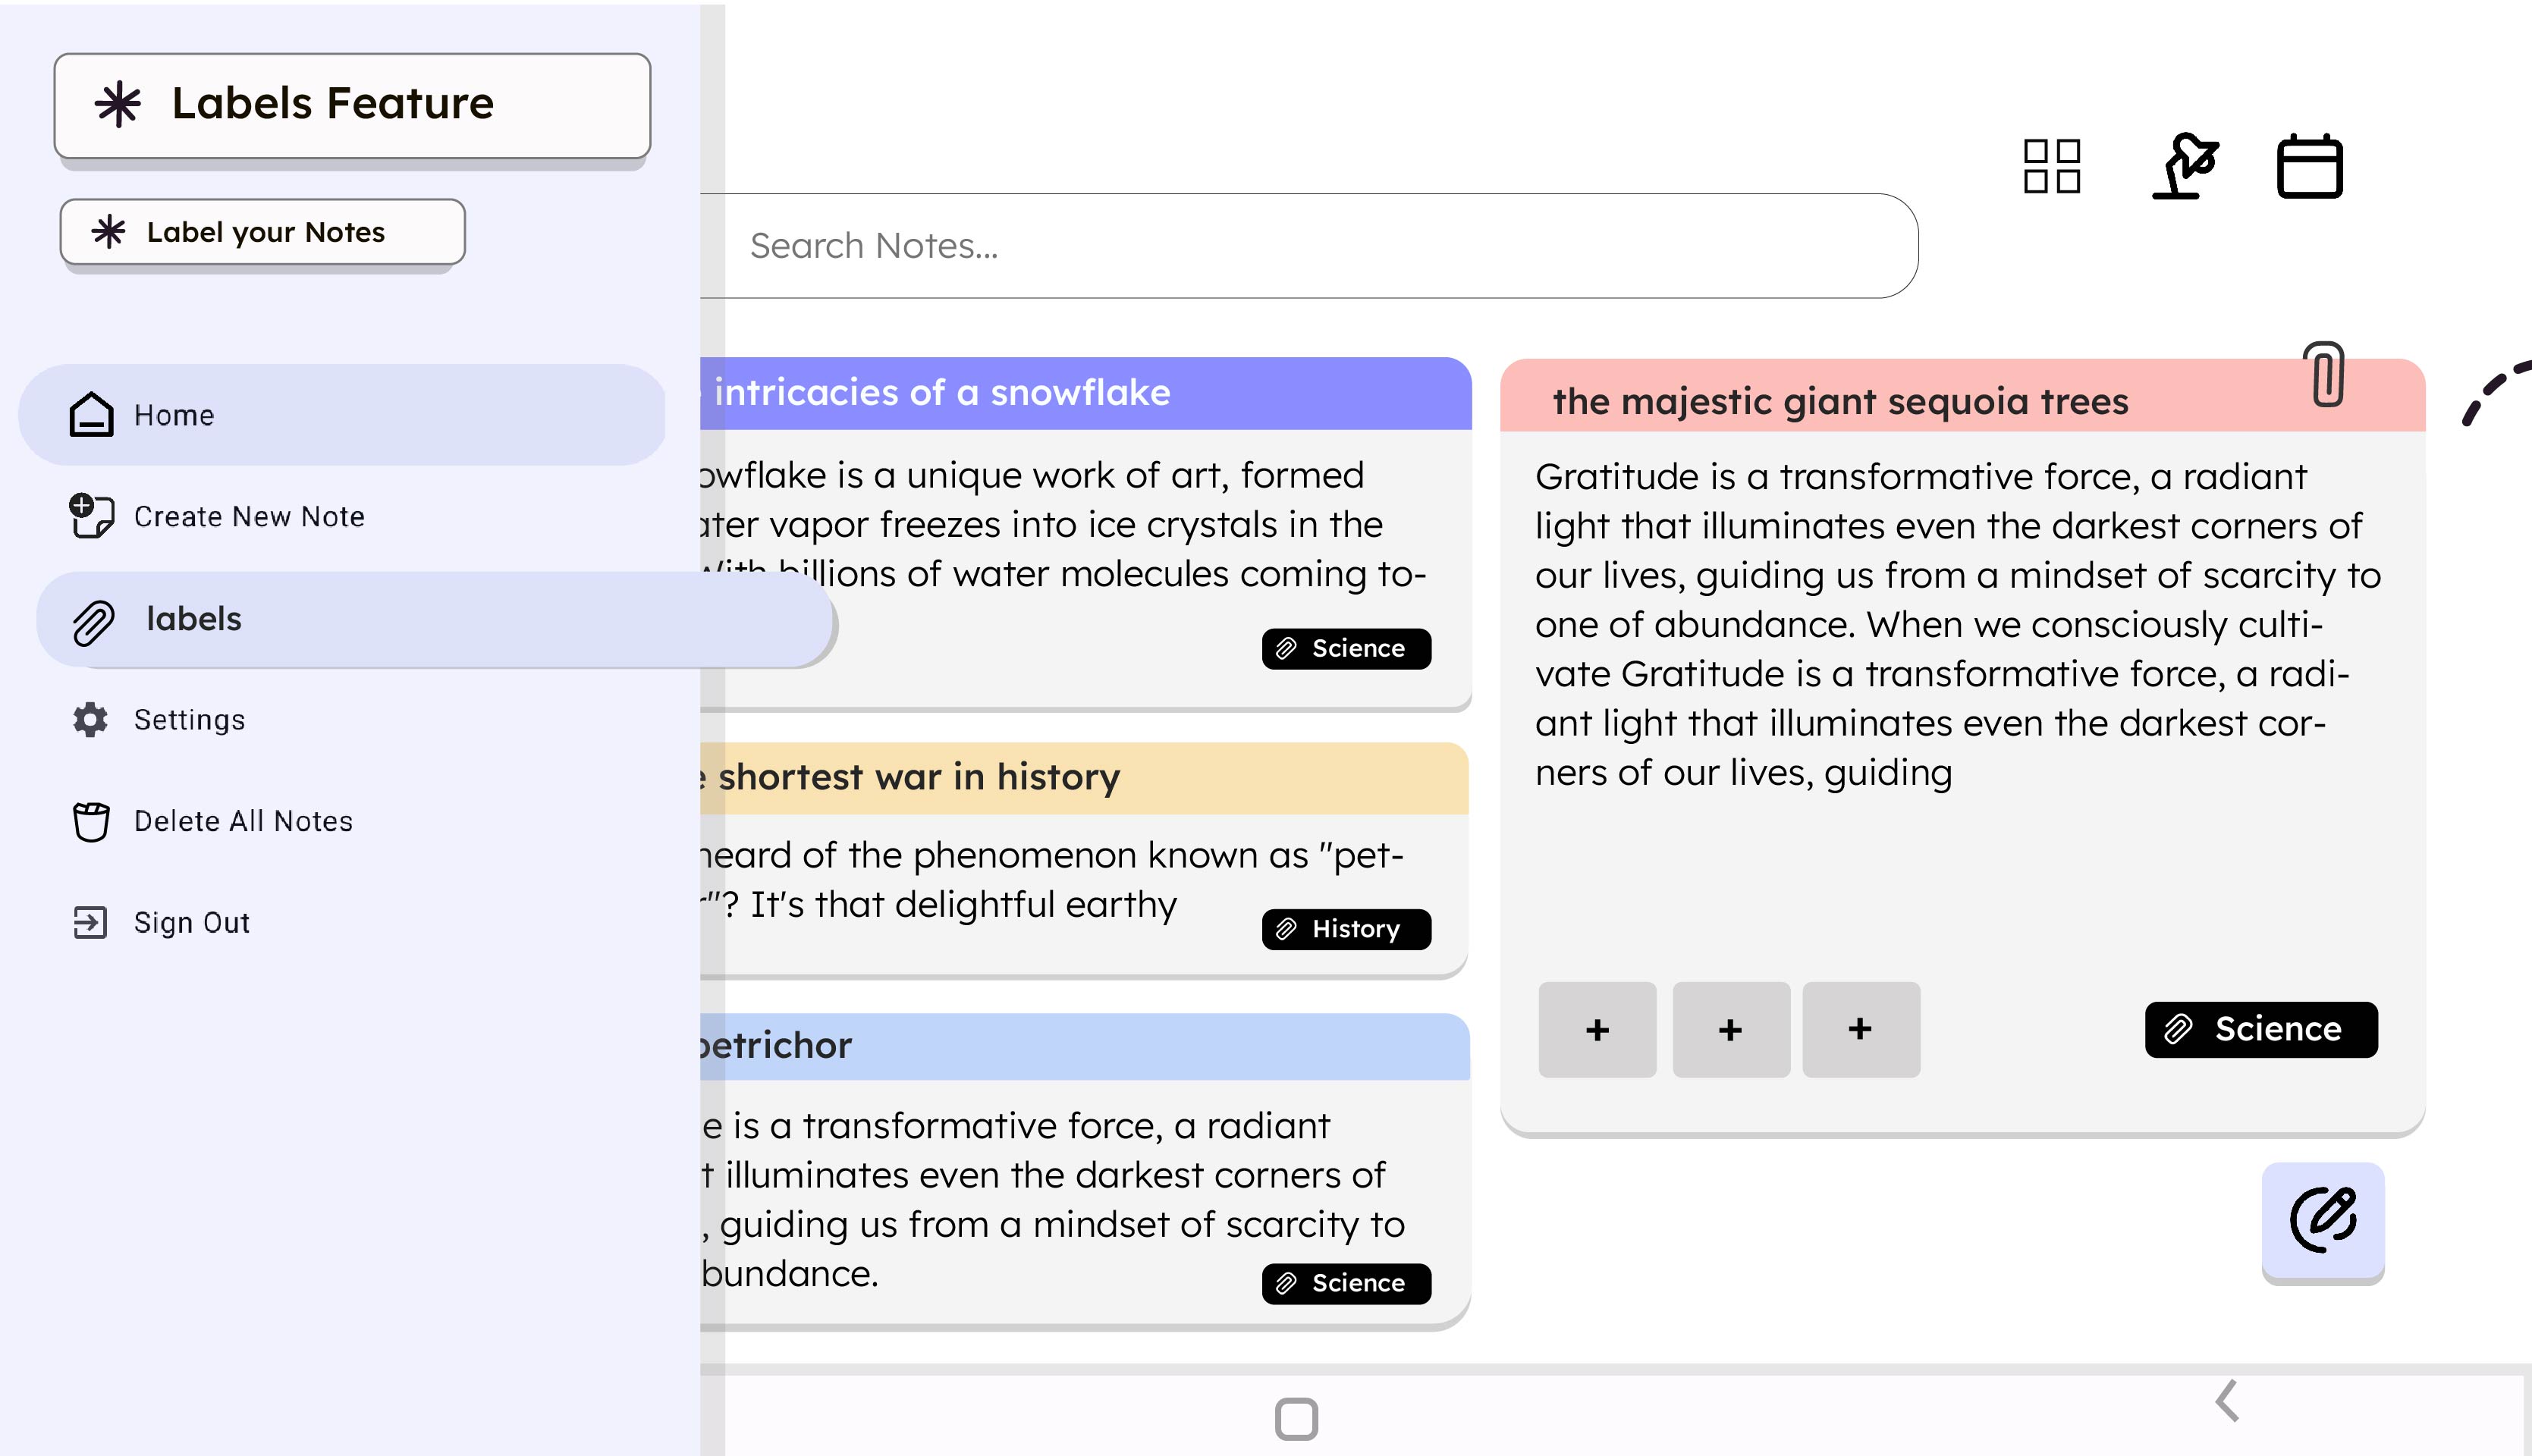Viewport: 2532px width, 1456px height.
Task: Tap the floating edit note button
Action: (2322, 1220)
